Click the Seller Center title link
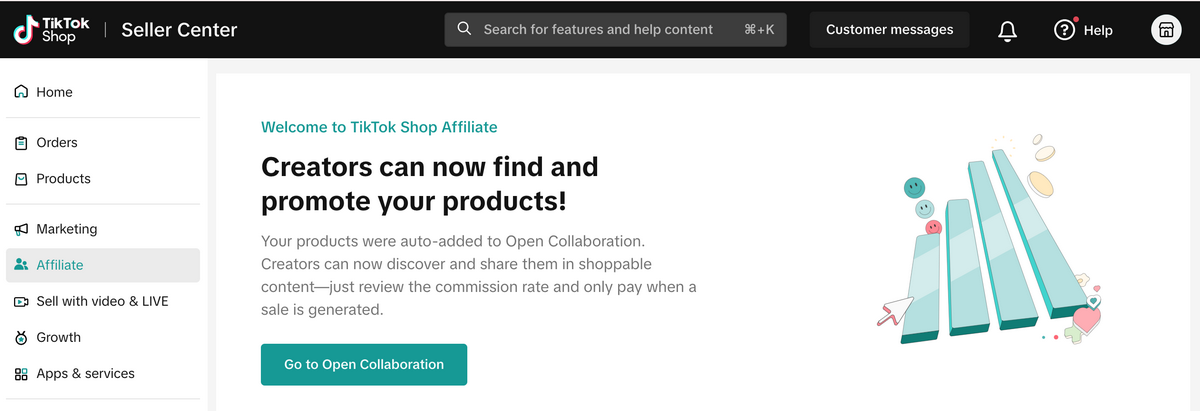Viewport: 1200px width, 411px height. (x=179, y=30)
